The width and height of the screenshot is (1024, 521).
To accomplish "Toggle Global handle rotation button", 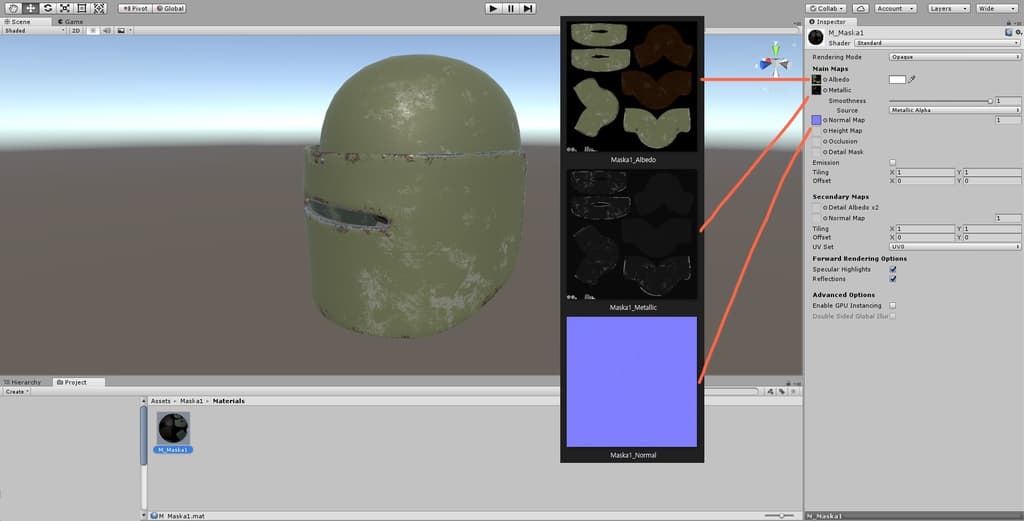I will [170, 8].
